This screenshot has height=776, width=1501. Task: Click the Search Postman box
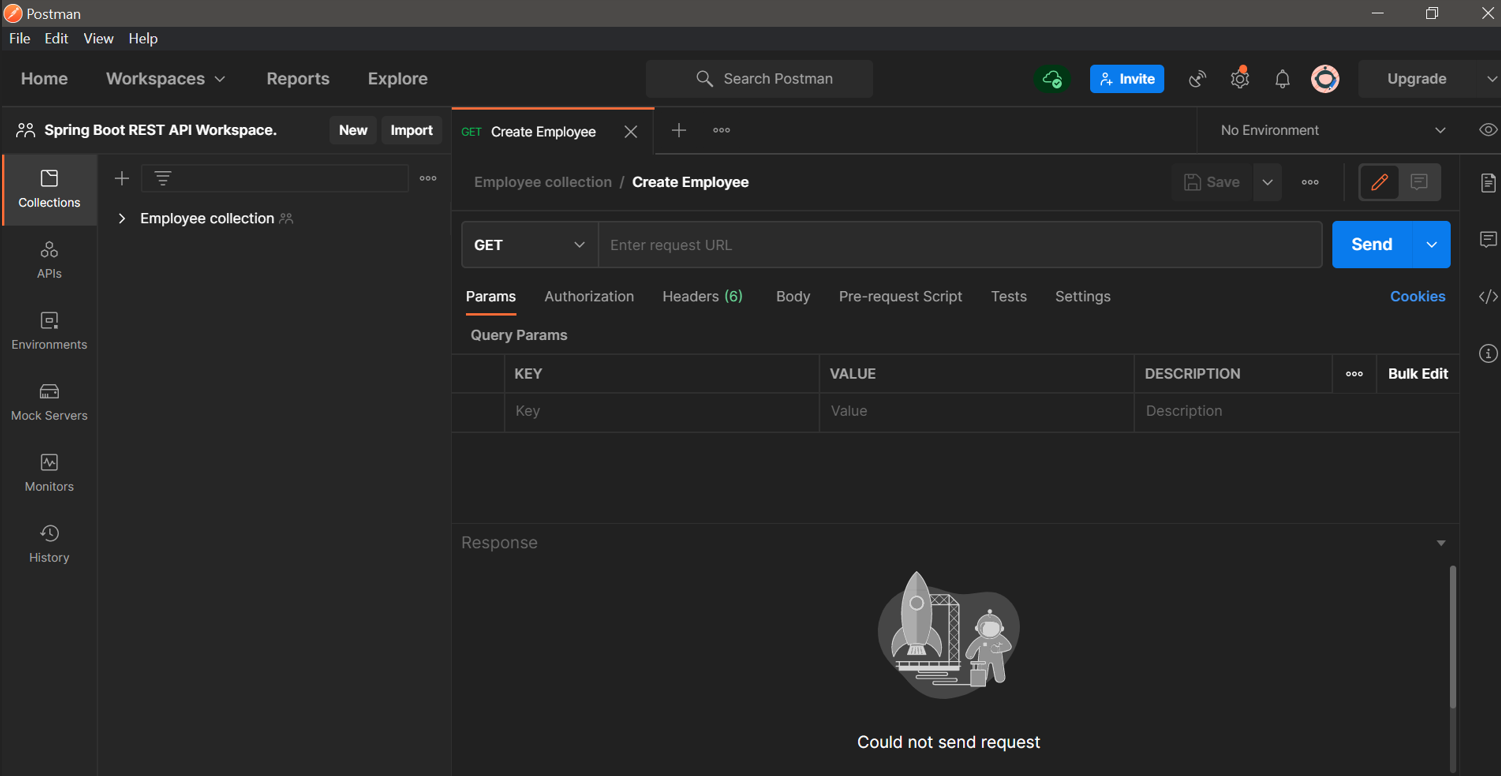click(759, 79)
